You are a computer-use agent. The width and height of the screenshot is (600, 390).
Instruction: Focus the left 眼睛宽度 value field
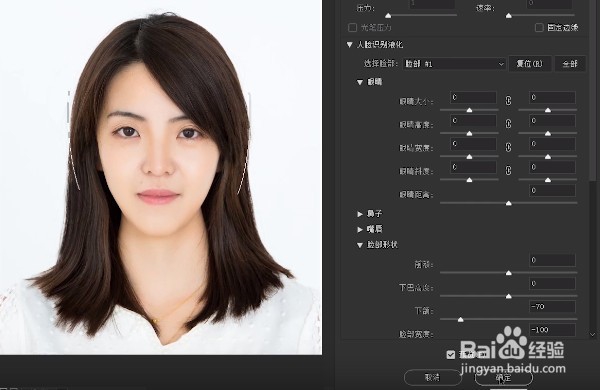point(473,144)
